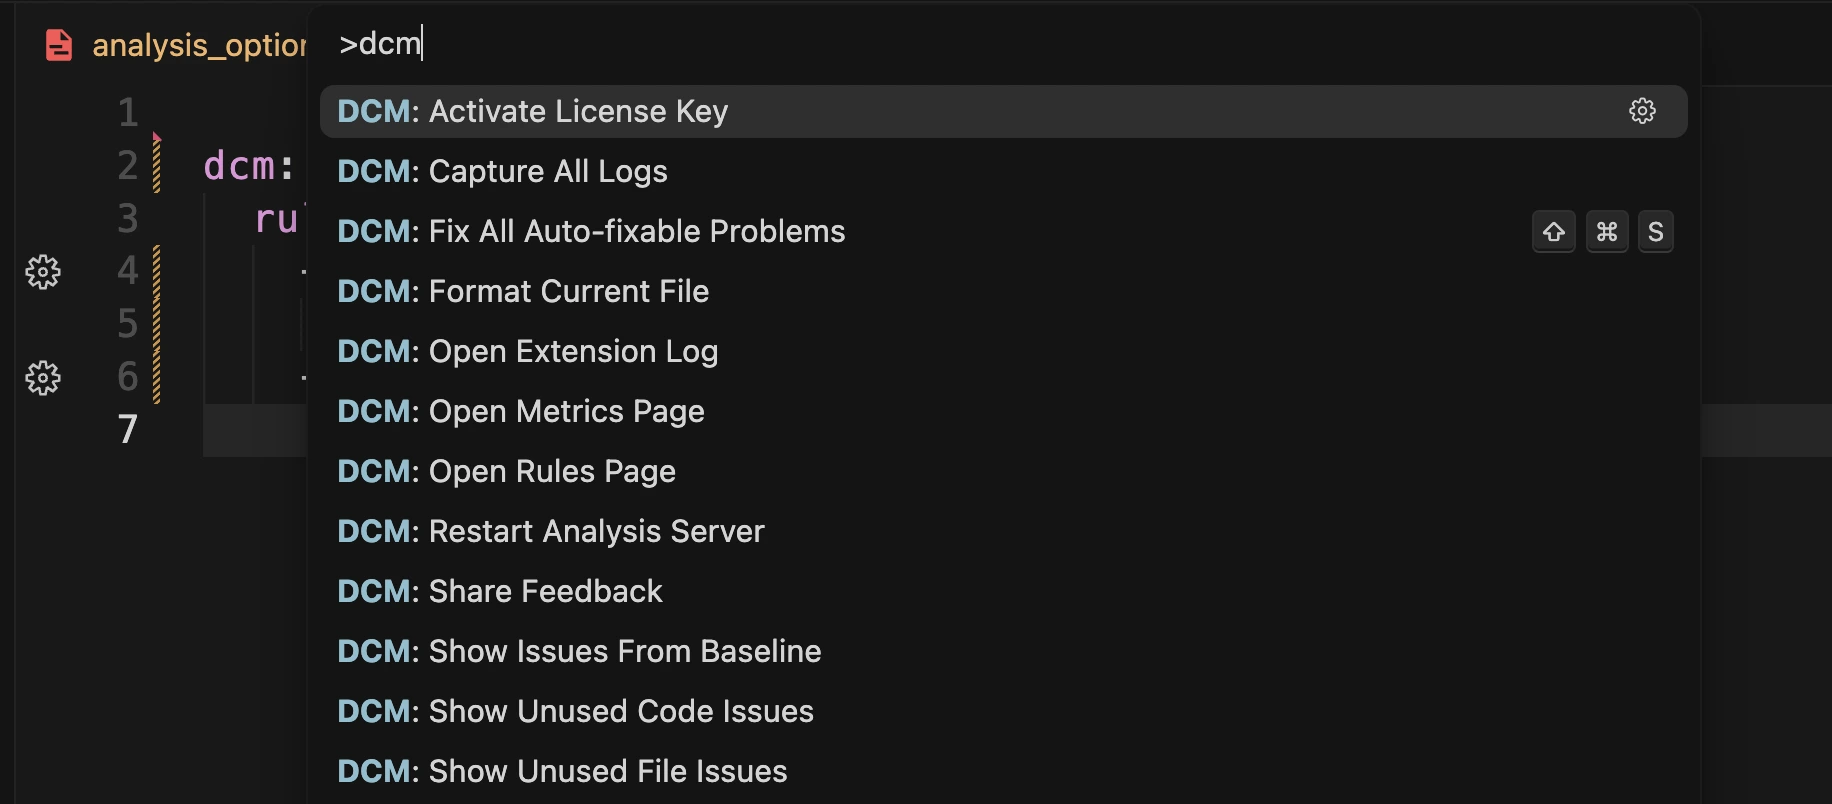
Task: Click the settings gear next to line 6
Action: (x=43, y=378)
